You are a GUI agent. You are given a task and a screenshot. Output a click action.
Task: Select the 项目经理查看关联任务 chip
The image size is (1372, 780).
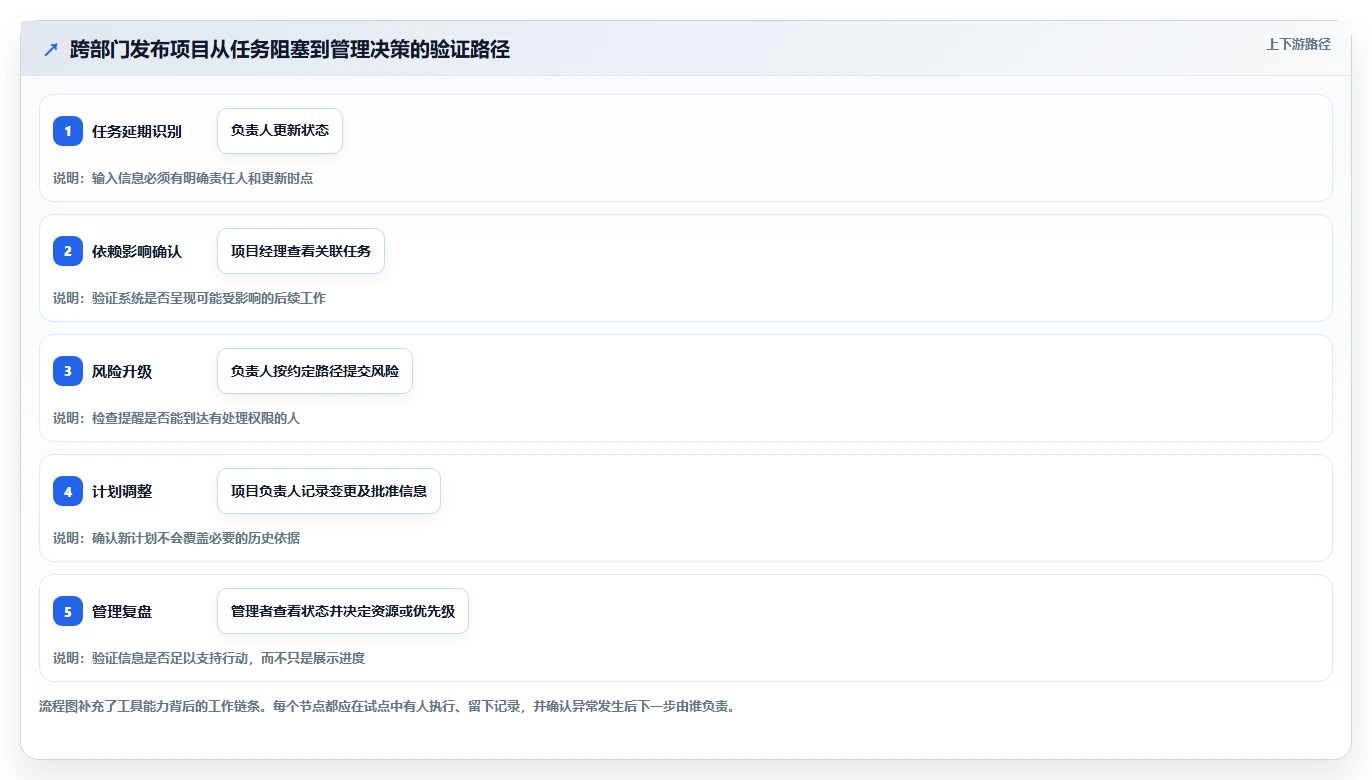(301, 251)
